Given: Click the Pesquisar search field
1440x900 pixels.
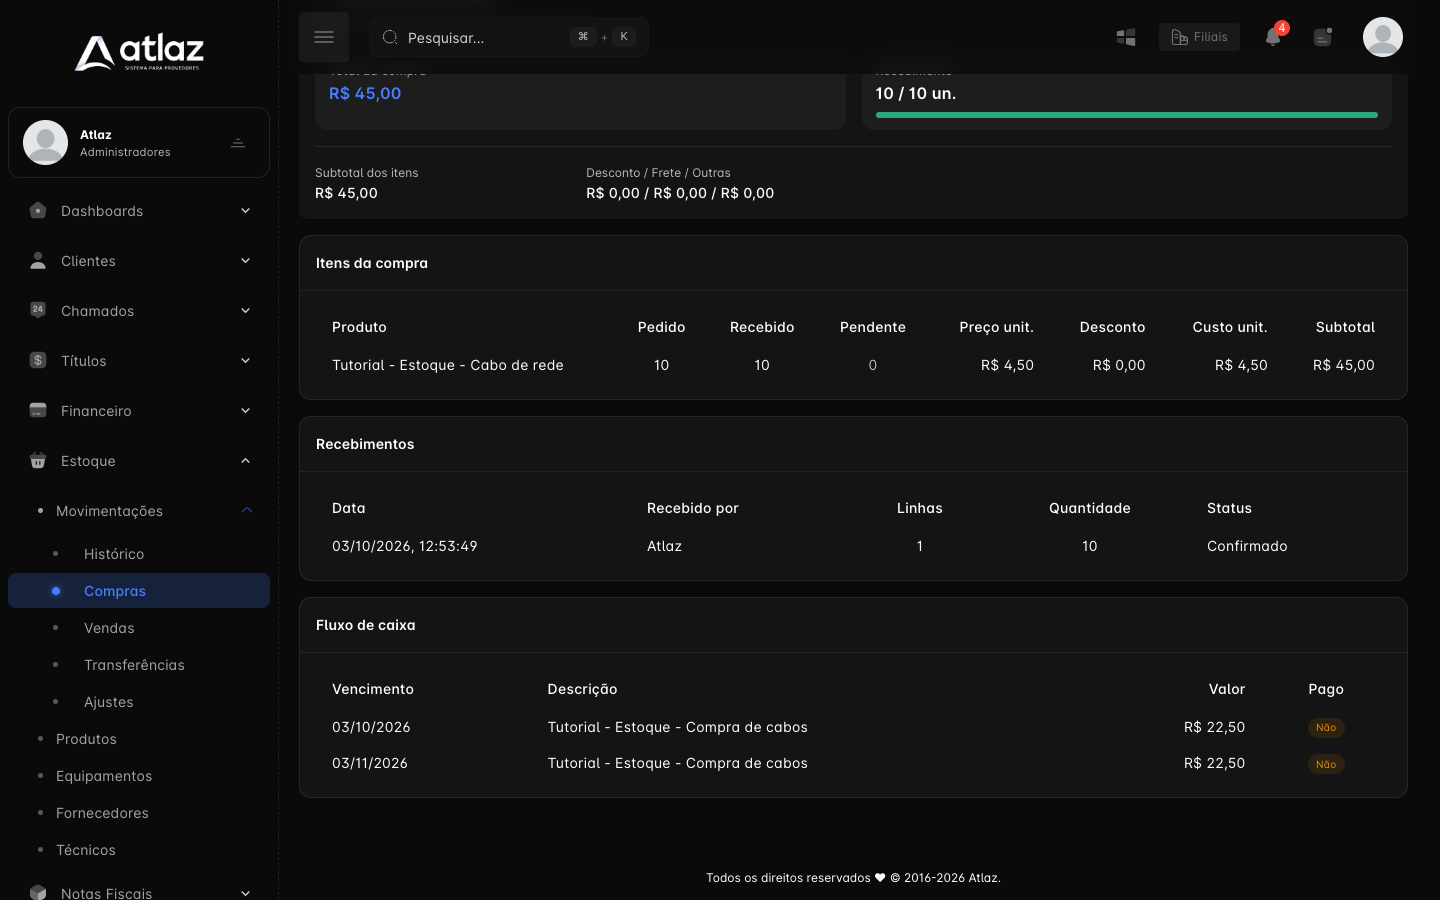Looking at the screenshot, I should pos(509,37).
